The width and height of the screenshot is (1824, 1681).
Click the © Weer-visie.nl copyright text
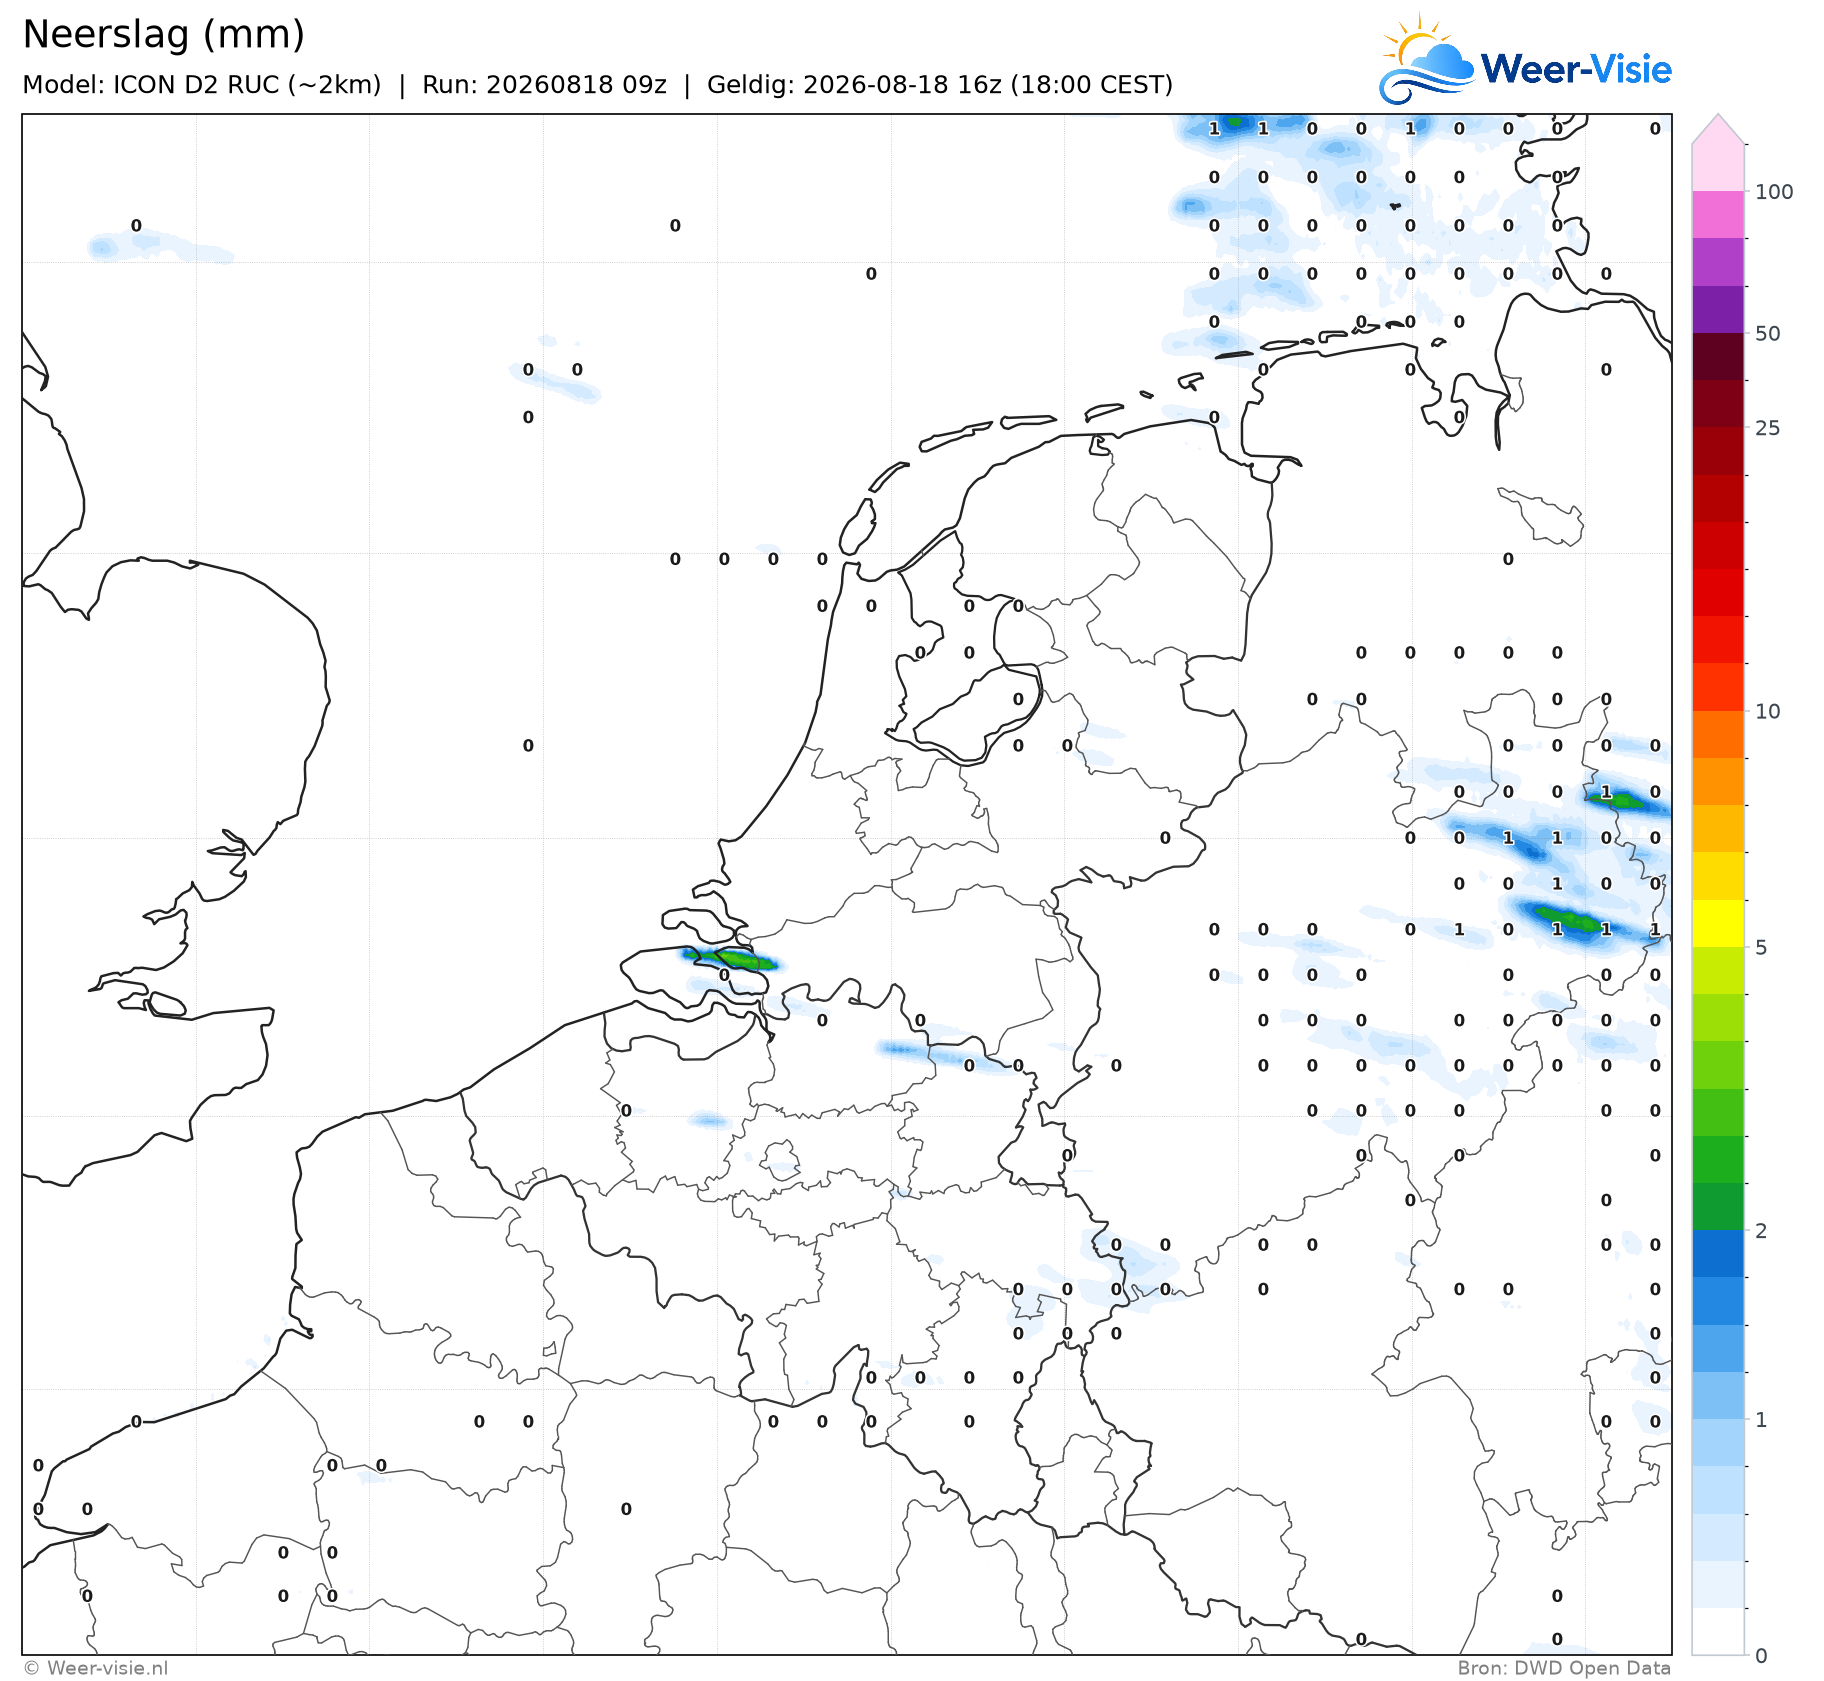point(96,1668)
